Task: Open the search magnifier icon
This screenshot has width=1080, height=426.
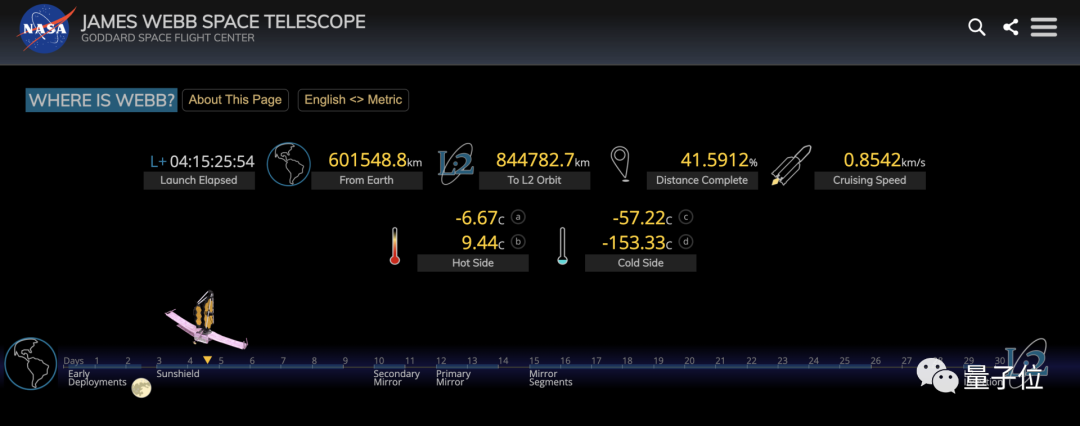Action: (977, 27)
